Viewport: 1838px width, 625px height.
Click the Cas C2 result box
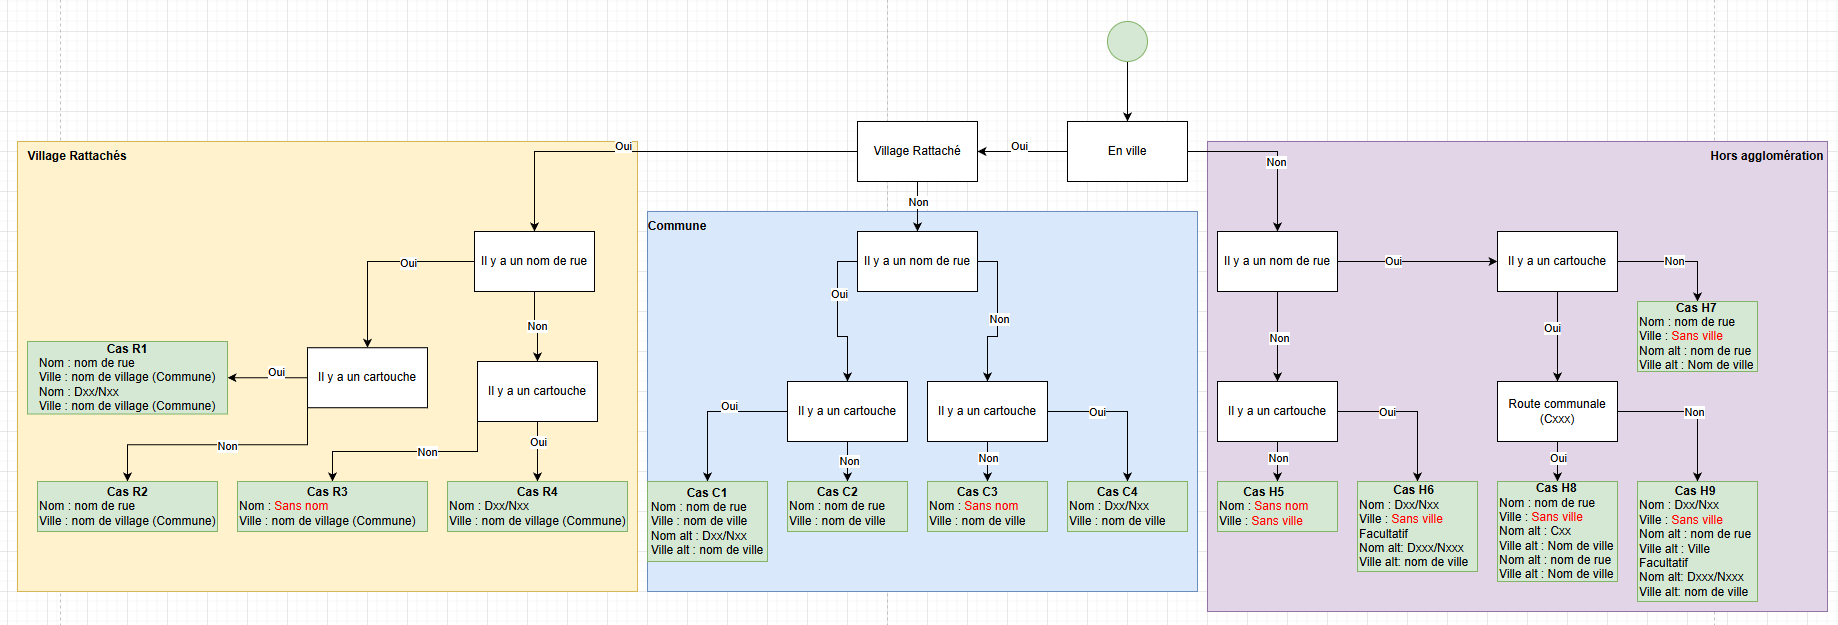(x=847, y=506)
